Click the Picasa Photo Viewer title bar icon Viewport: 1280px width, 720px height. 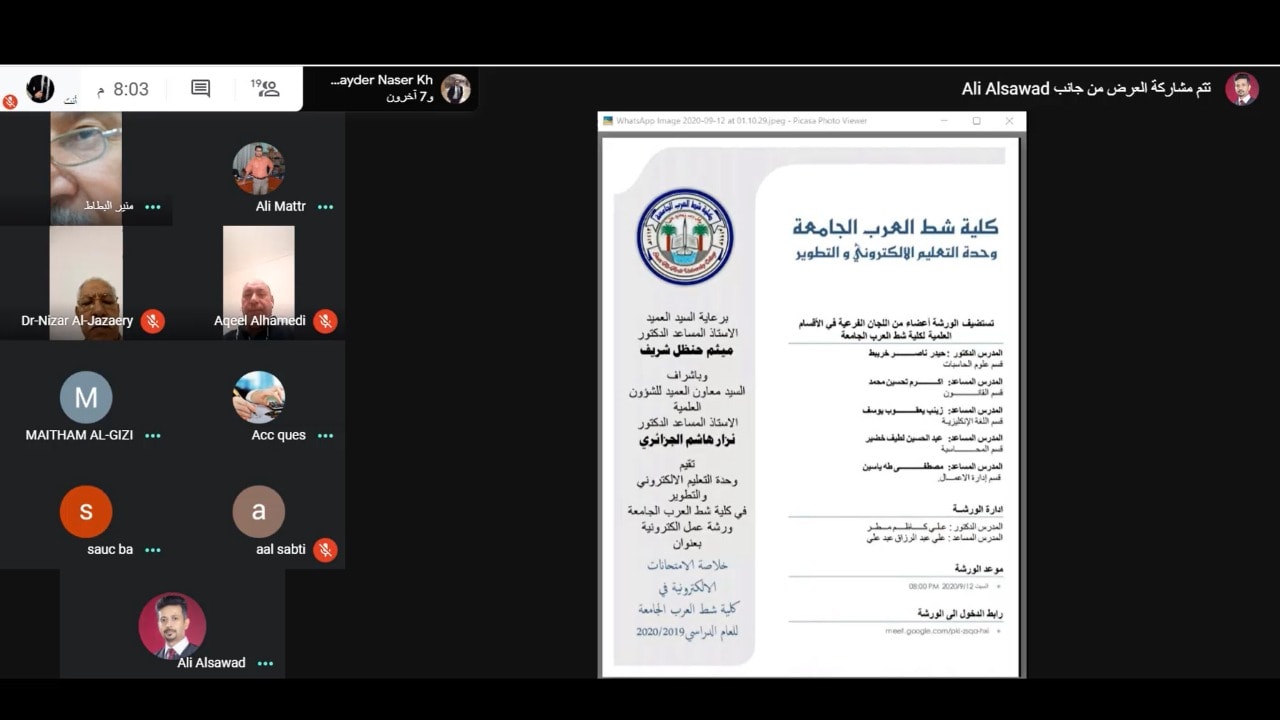(x=607, y=121)
